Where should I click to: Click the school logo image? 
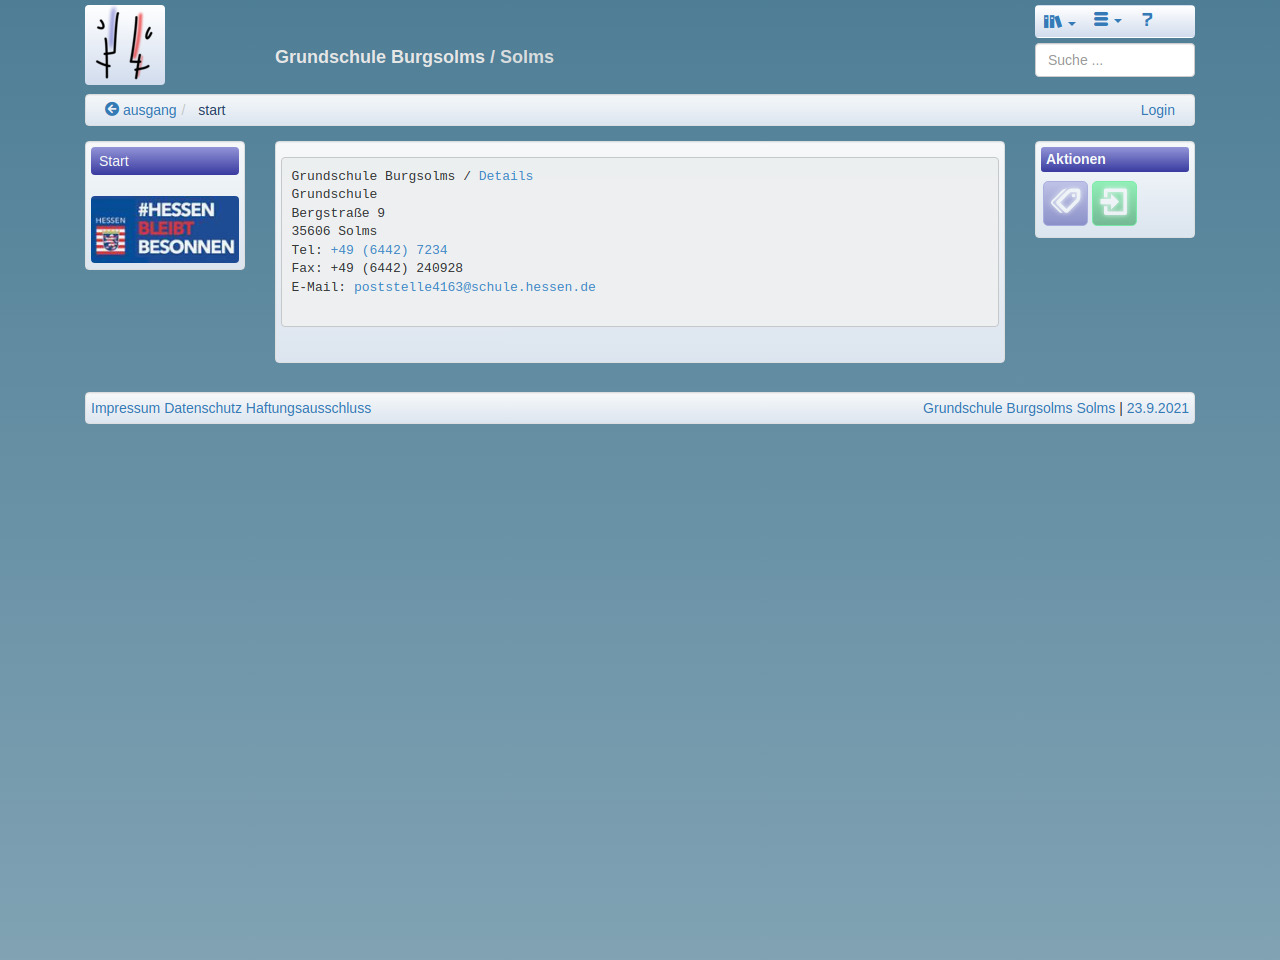[x=125, y=45]
